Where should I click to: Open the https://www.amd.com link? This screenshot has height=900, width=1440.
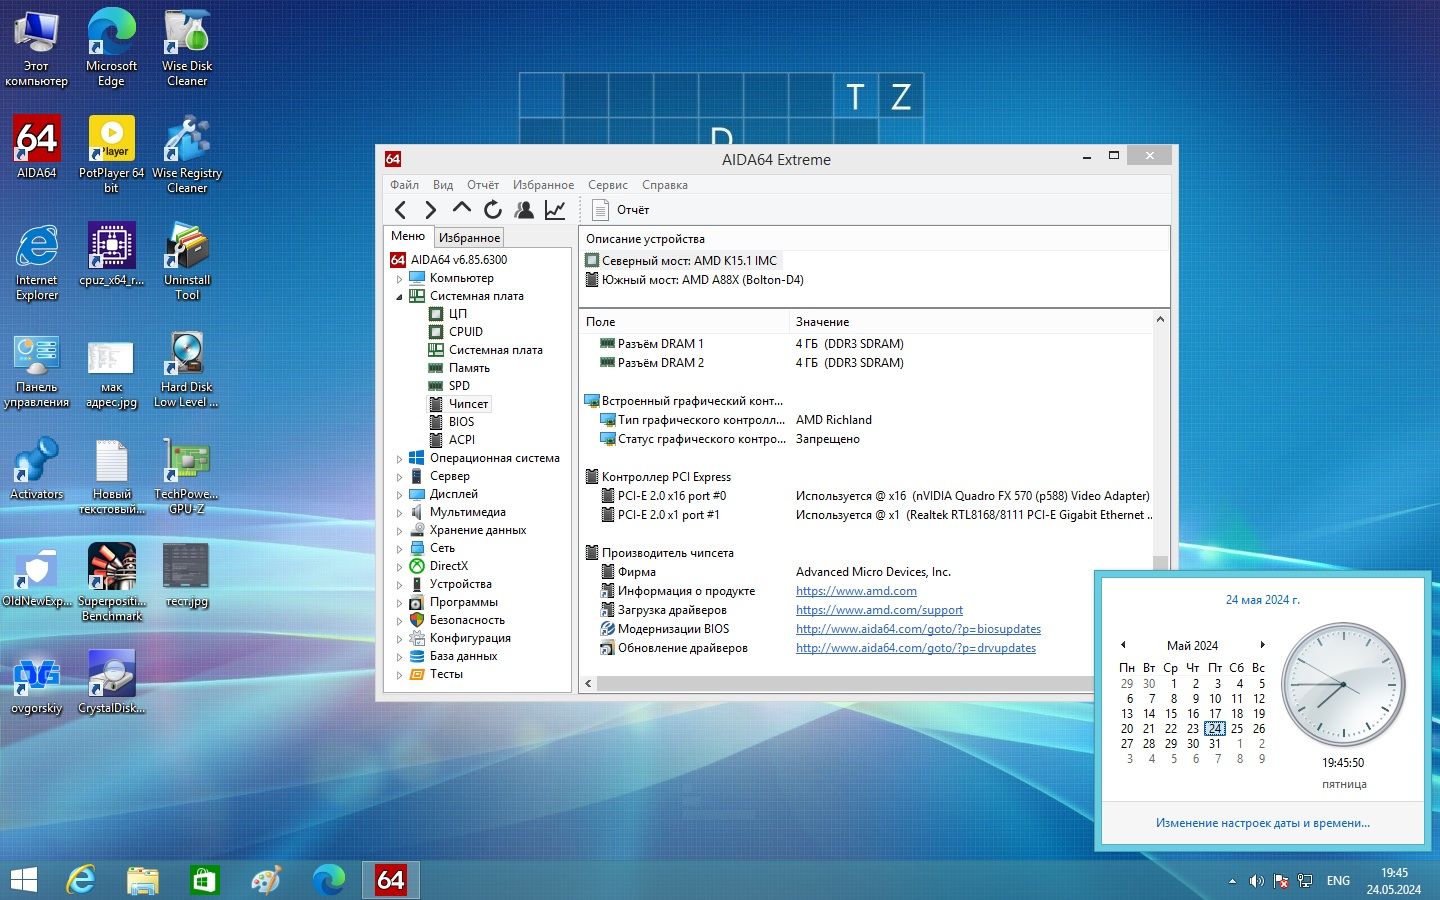[856, 591]
